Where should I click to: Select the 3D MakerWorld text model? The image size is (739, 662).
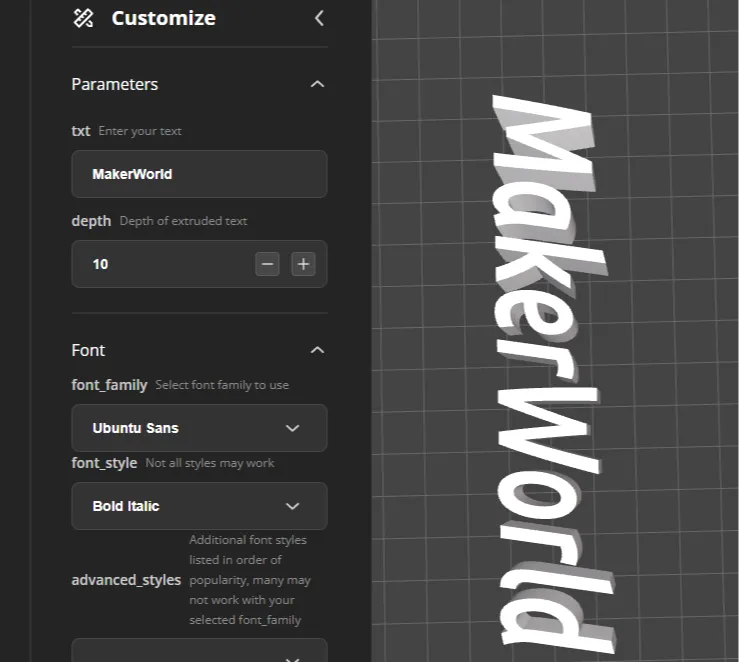coord(545,370)
